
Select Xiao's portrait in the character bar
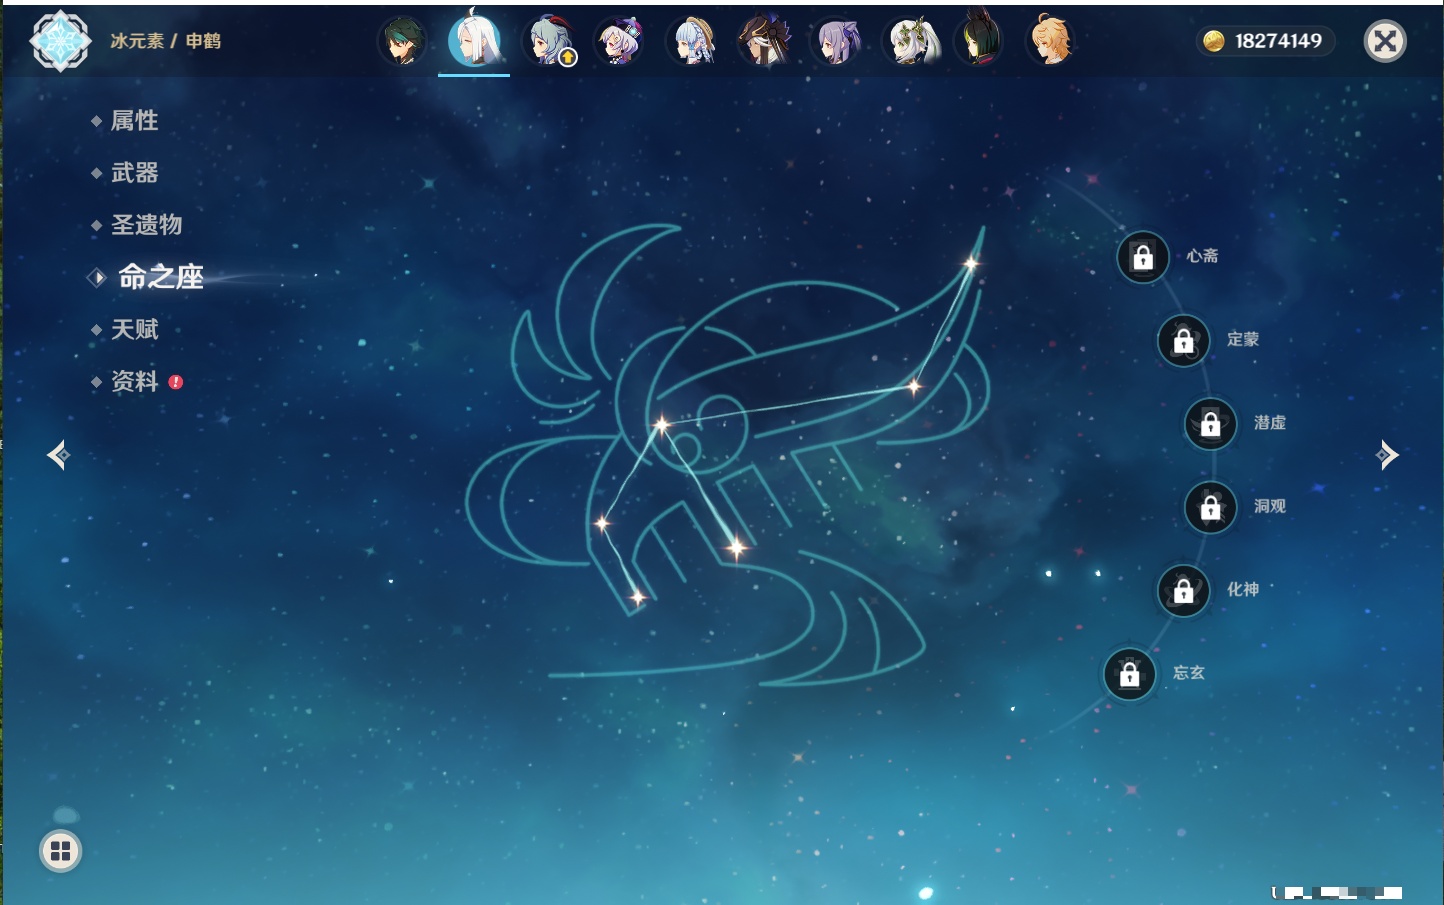coord(403,41)
